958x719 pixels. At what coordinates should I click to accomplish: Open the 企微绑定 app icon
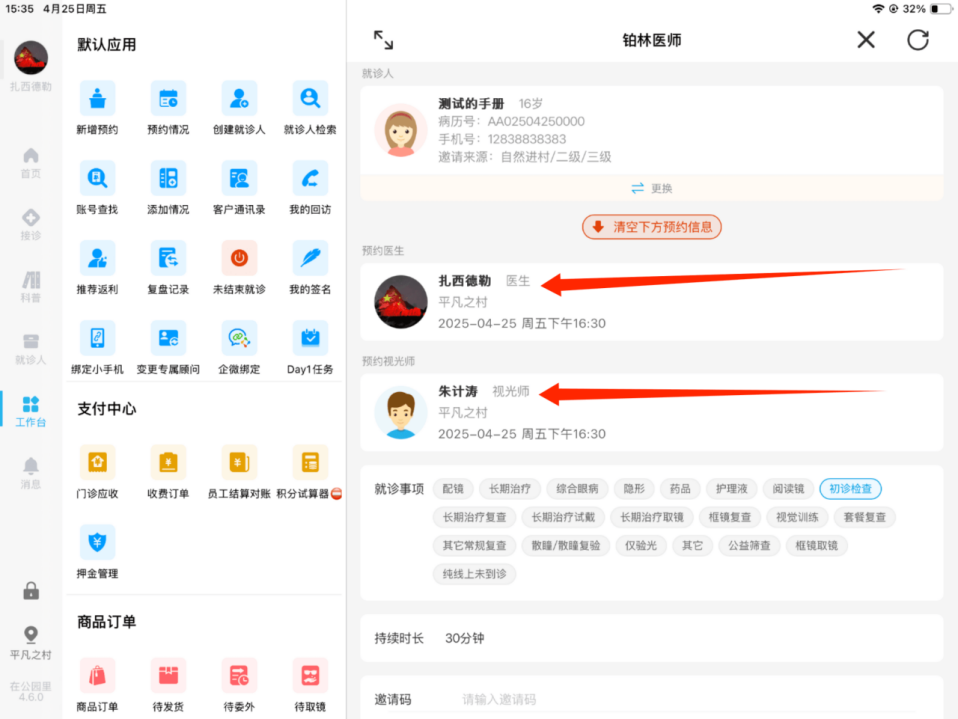tap(239, 338)
